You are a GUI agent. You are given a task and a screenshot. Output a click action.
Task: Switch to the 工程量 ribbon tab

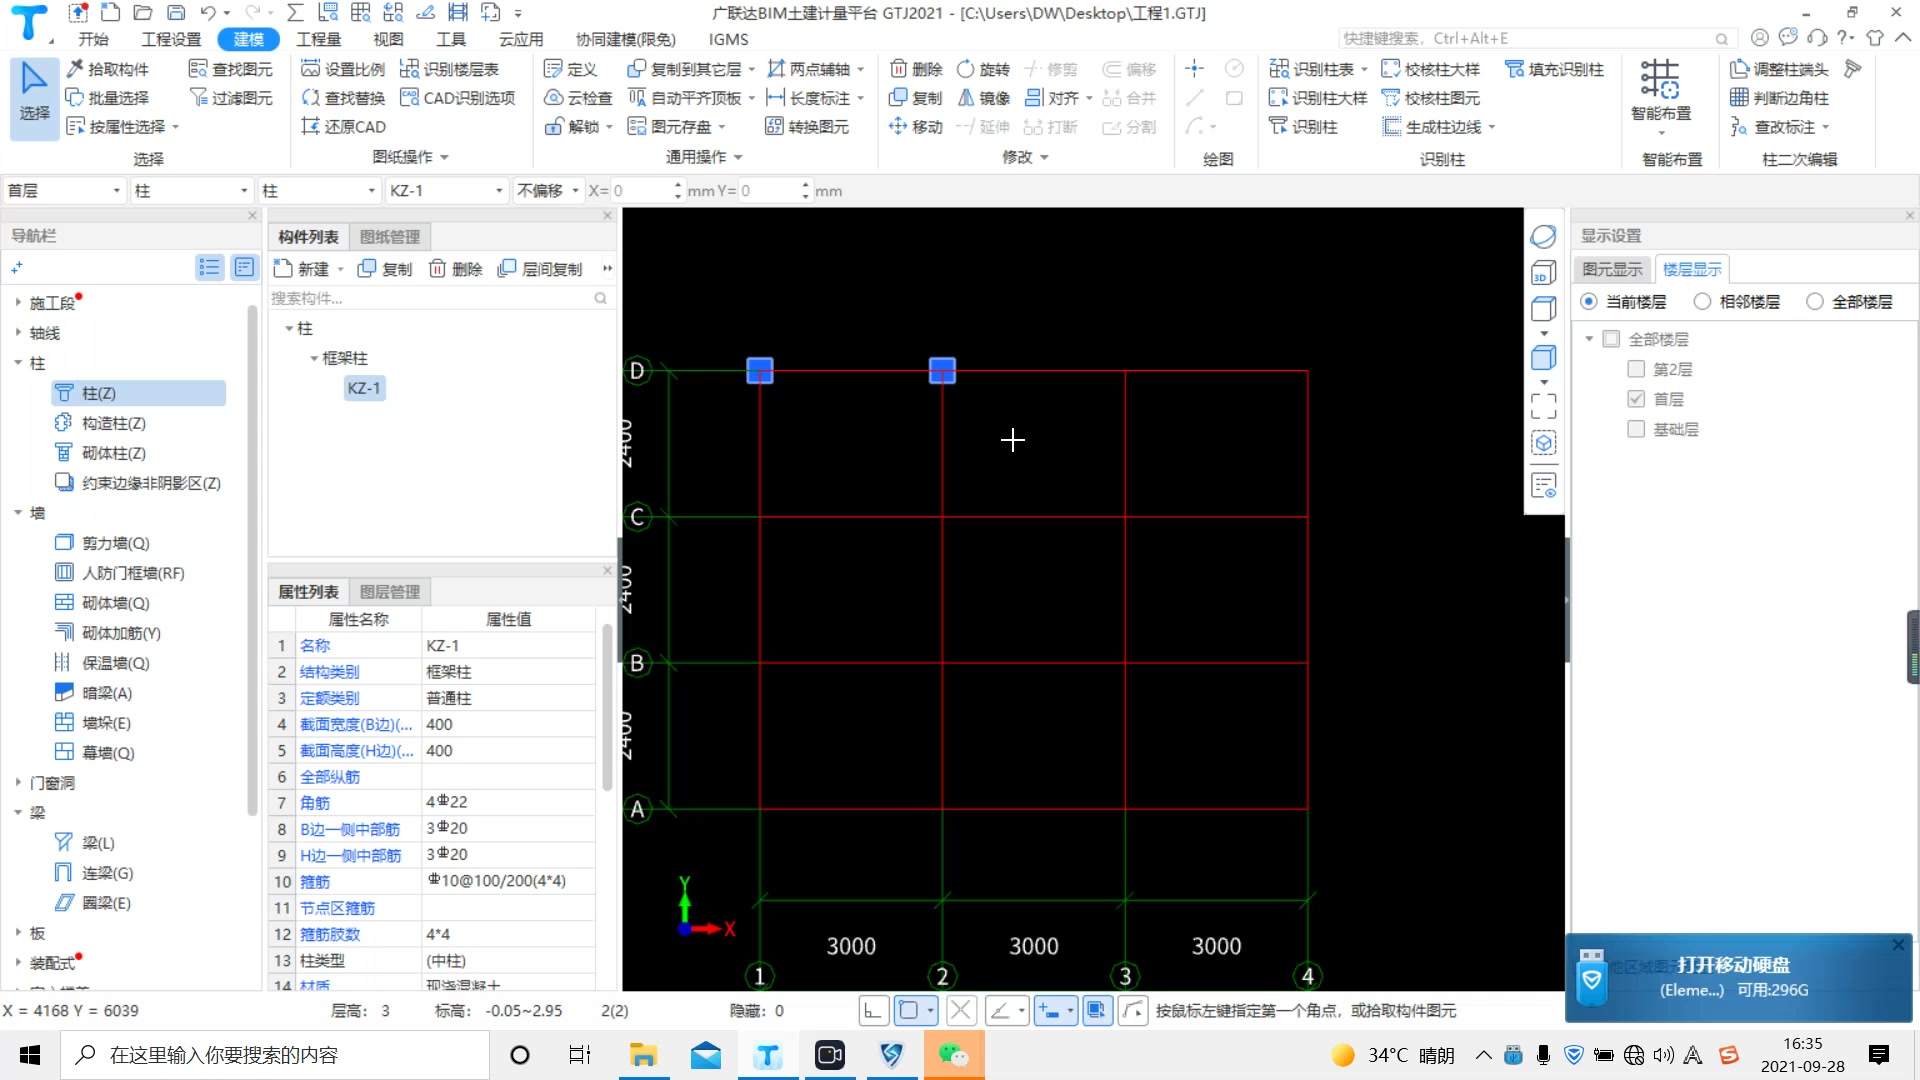pos(319,39)
